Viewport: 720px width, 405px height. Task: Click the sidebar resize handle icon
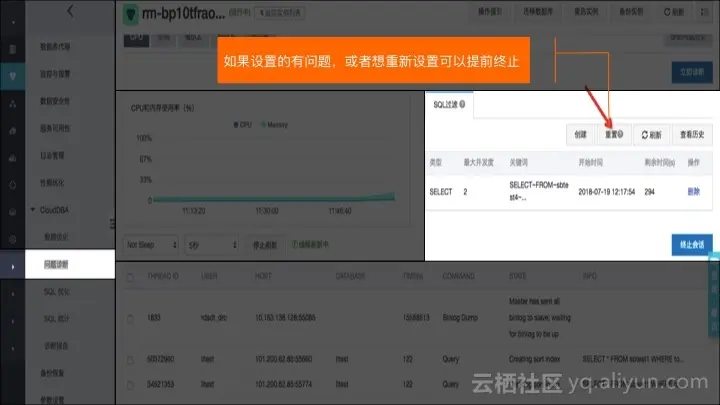[112, 224]
